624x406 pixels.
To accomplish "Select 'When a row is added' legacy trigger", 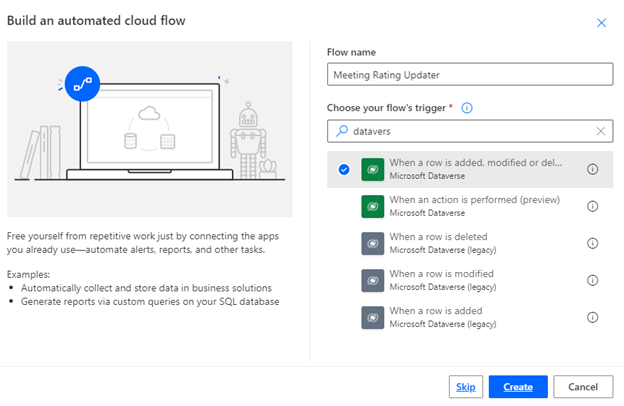I will point(470,317).
